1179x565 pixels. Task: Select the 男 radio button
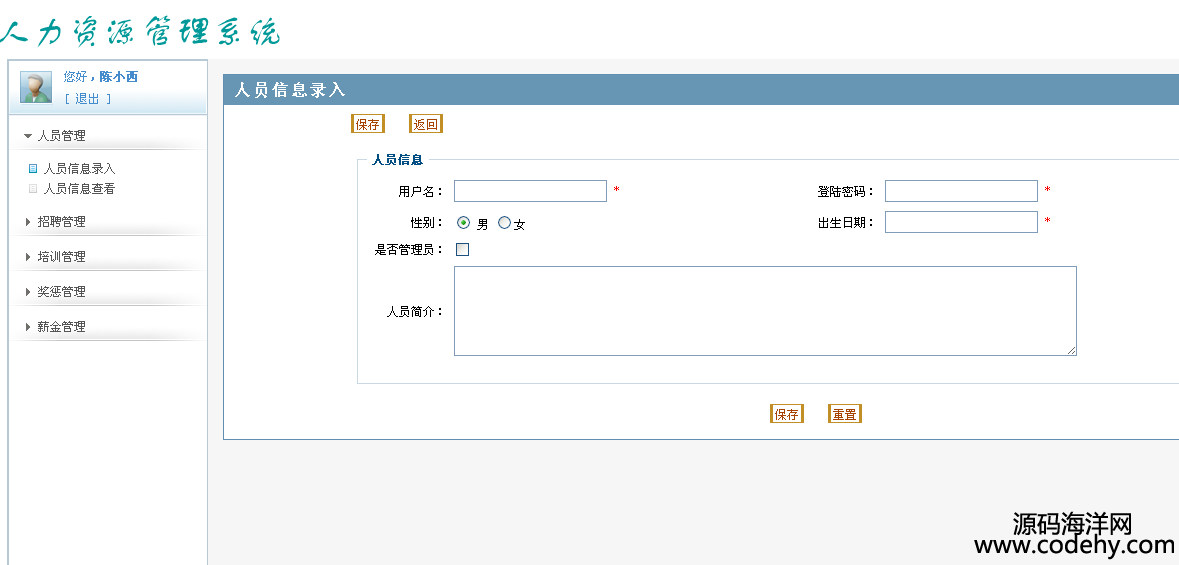pyautogui.click(x=463, y=223)
